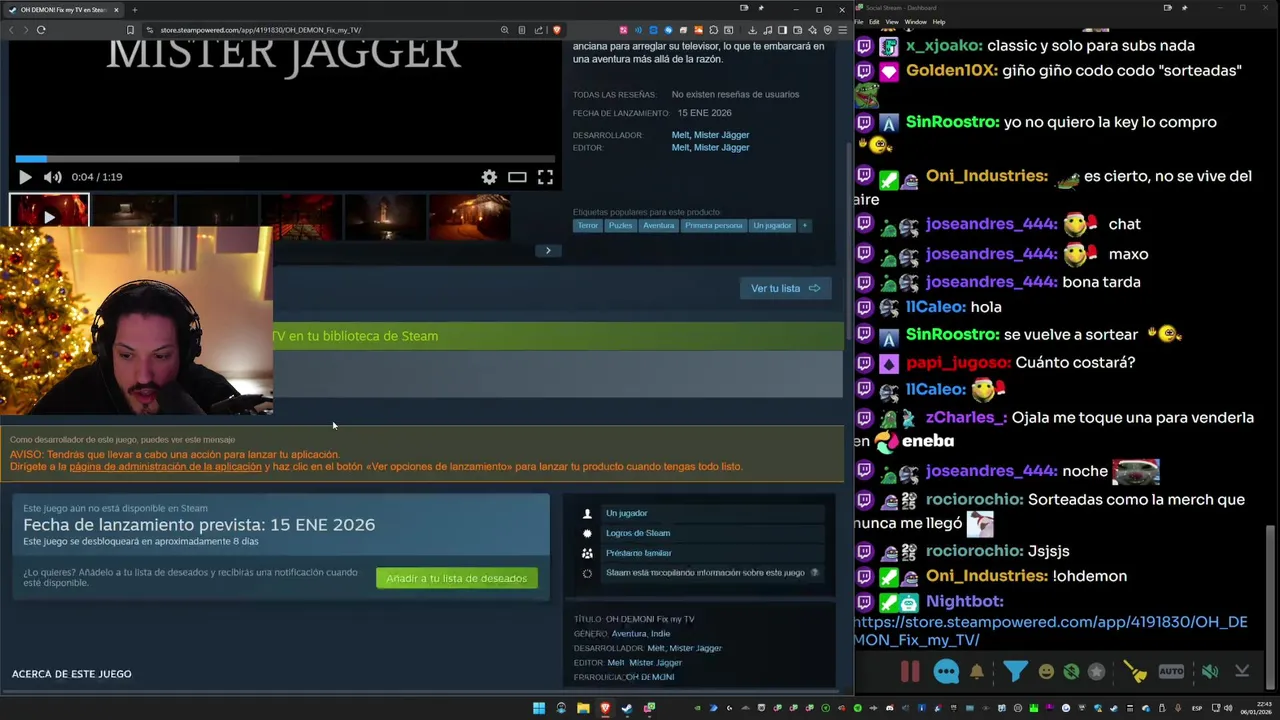Close the OH DEMON browser tab
This screenshot has height=720, width=1280.
pyautogui.click(x=116, y=10)
